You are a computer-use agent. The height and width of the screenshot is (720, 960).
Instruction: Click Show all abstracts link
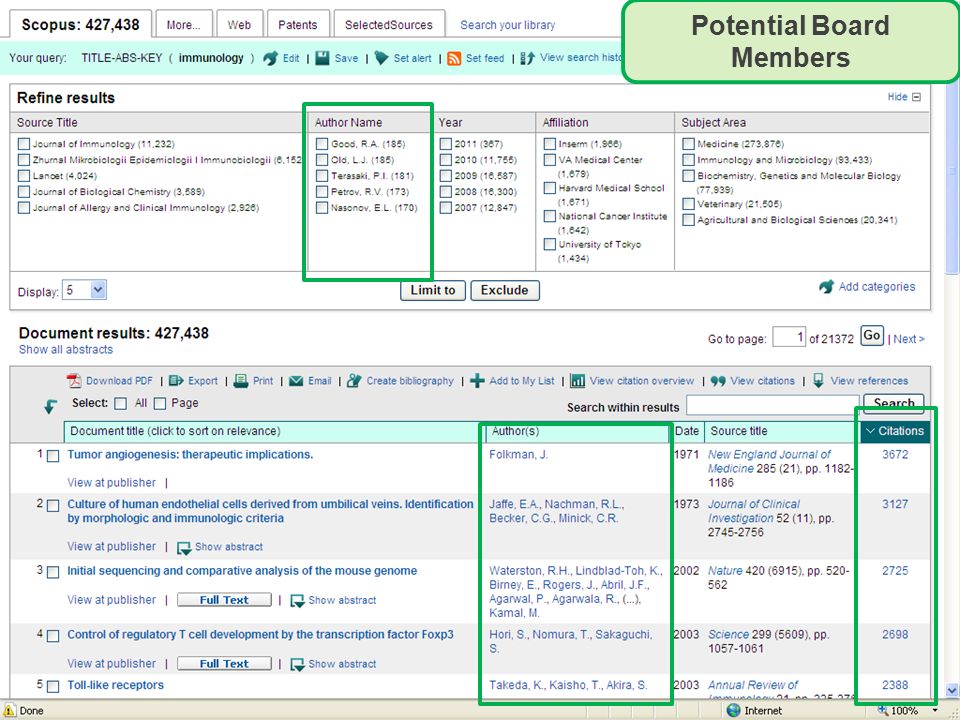pyautogui.click(x=66, y=350)
